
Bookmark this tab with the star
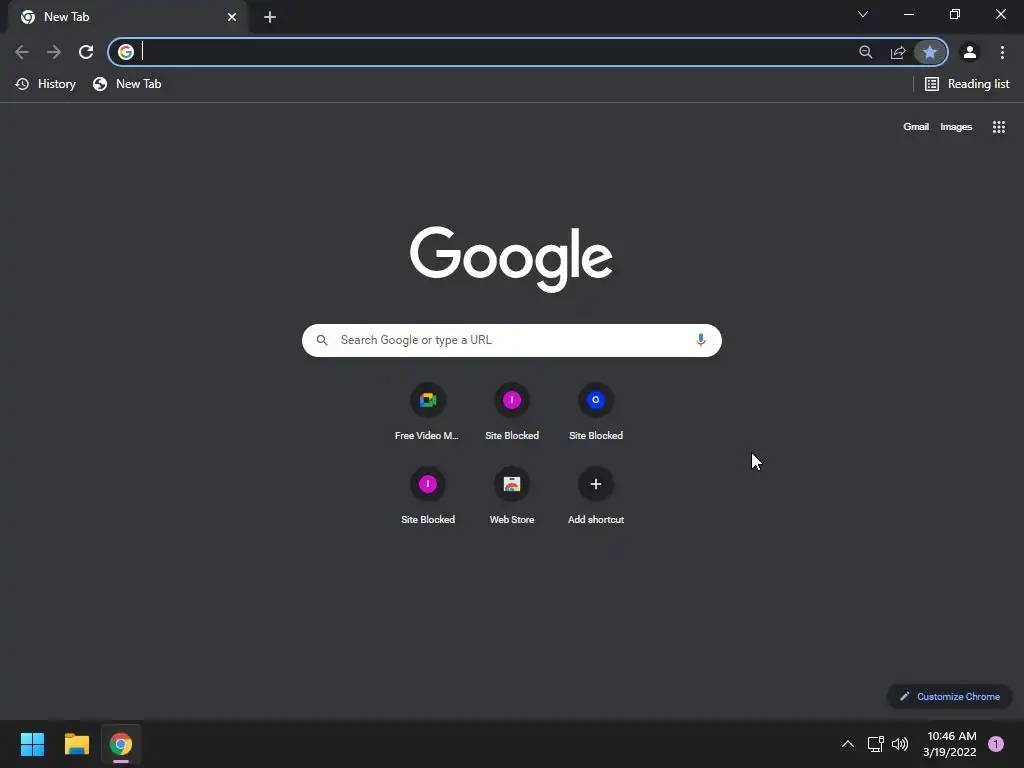[930, 52]
